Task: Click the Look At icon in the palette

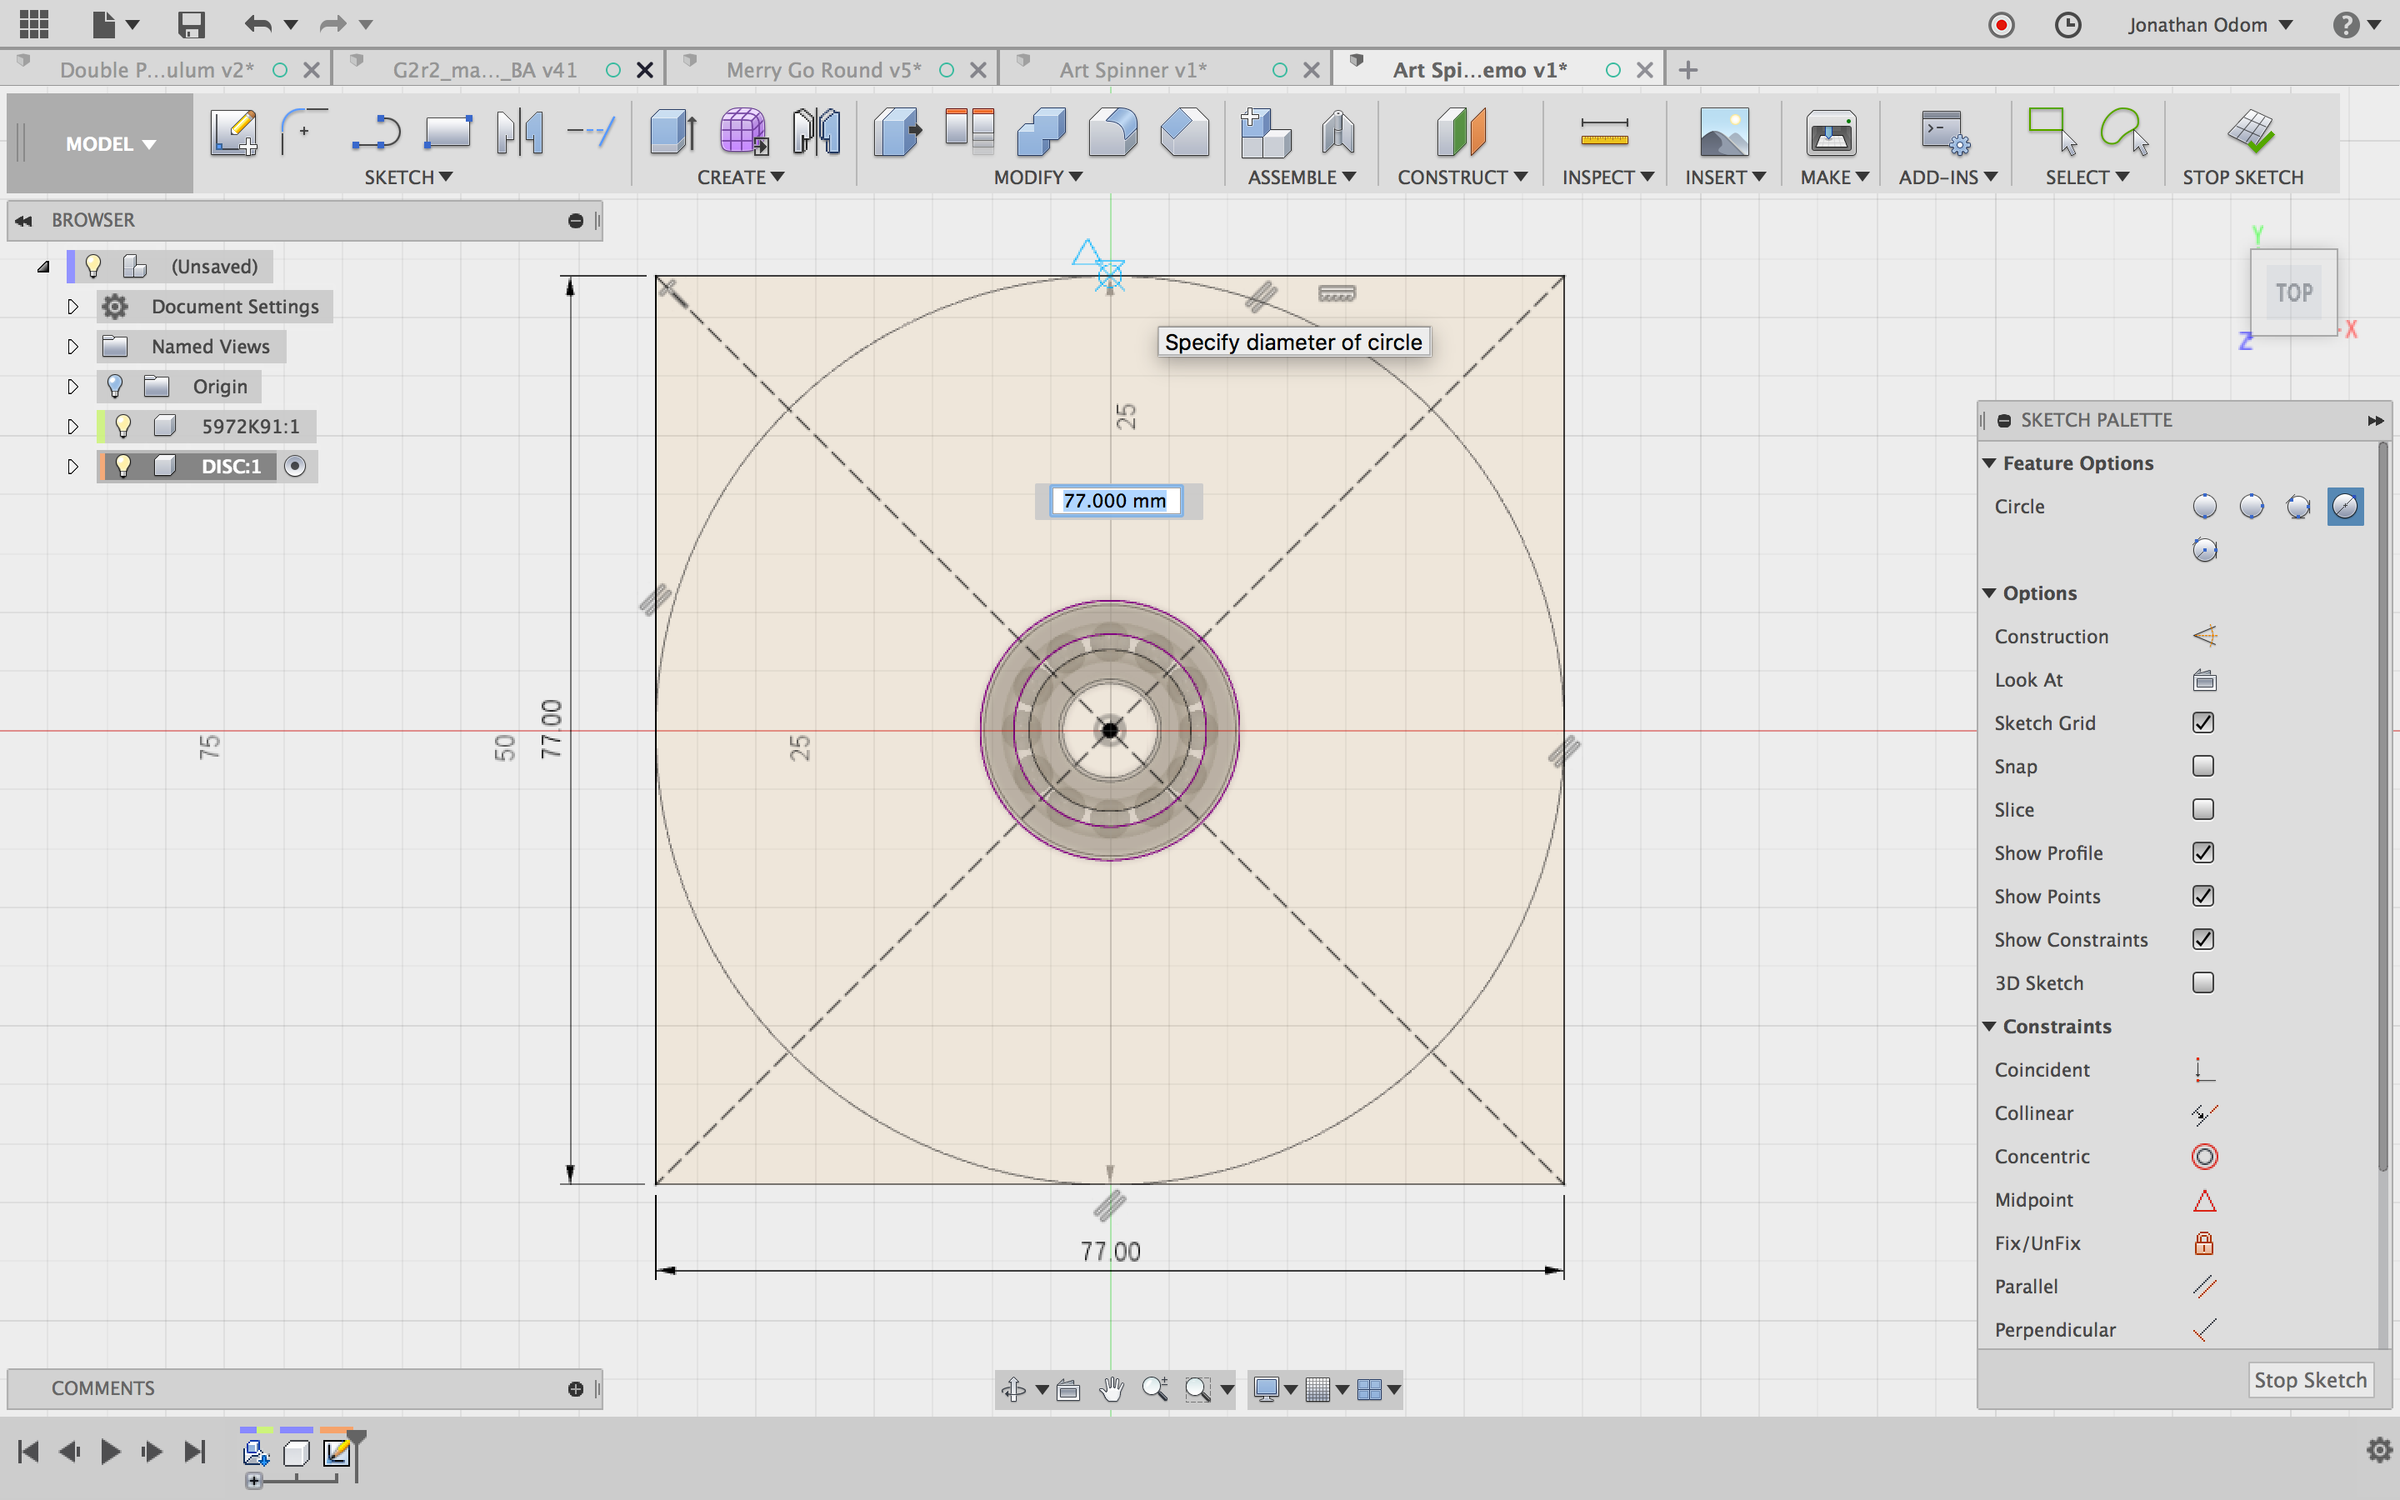Action: (x=2204, y=680)
